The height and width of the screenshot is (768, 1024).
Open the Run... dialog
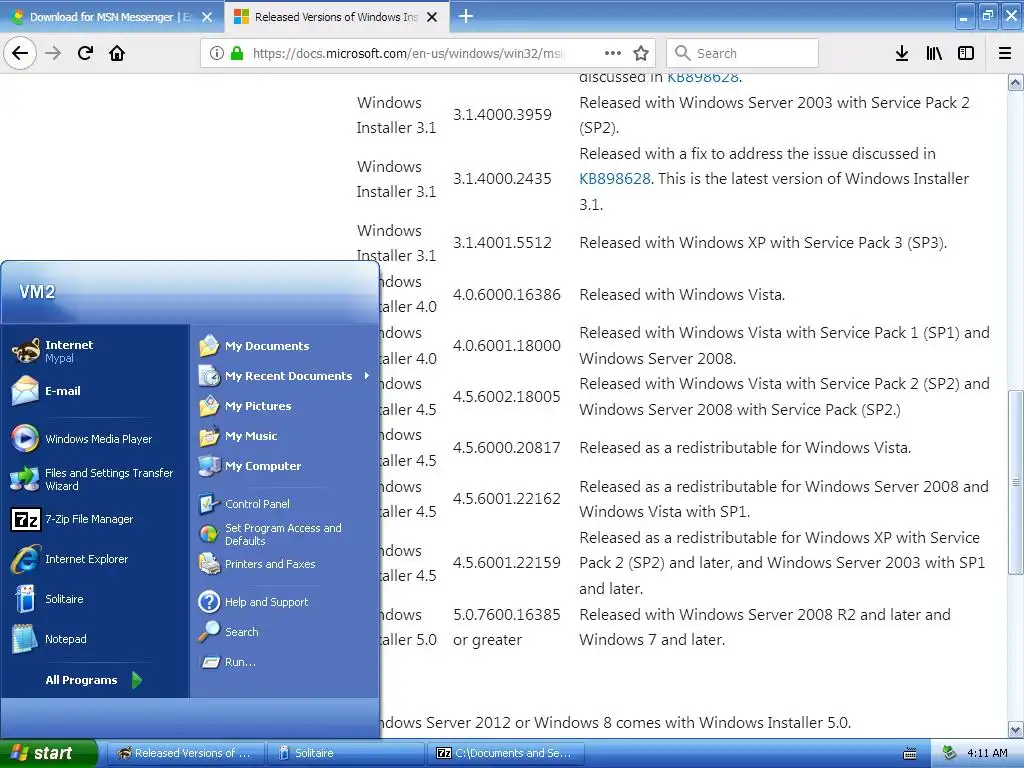(x=284, y=662)
